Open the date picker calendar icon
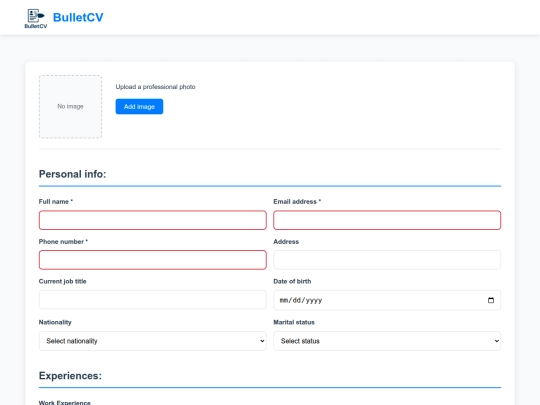540x405 pixels. point(491,300)
